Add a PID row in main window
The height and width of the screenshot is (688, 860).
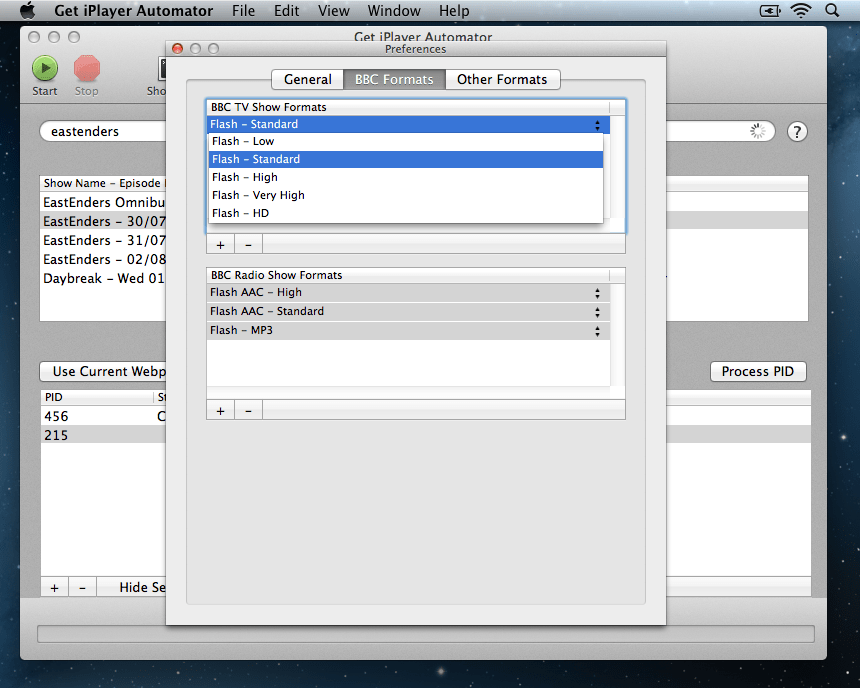(x=54, y=588)
